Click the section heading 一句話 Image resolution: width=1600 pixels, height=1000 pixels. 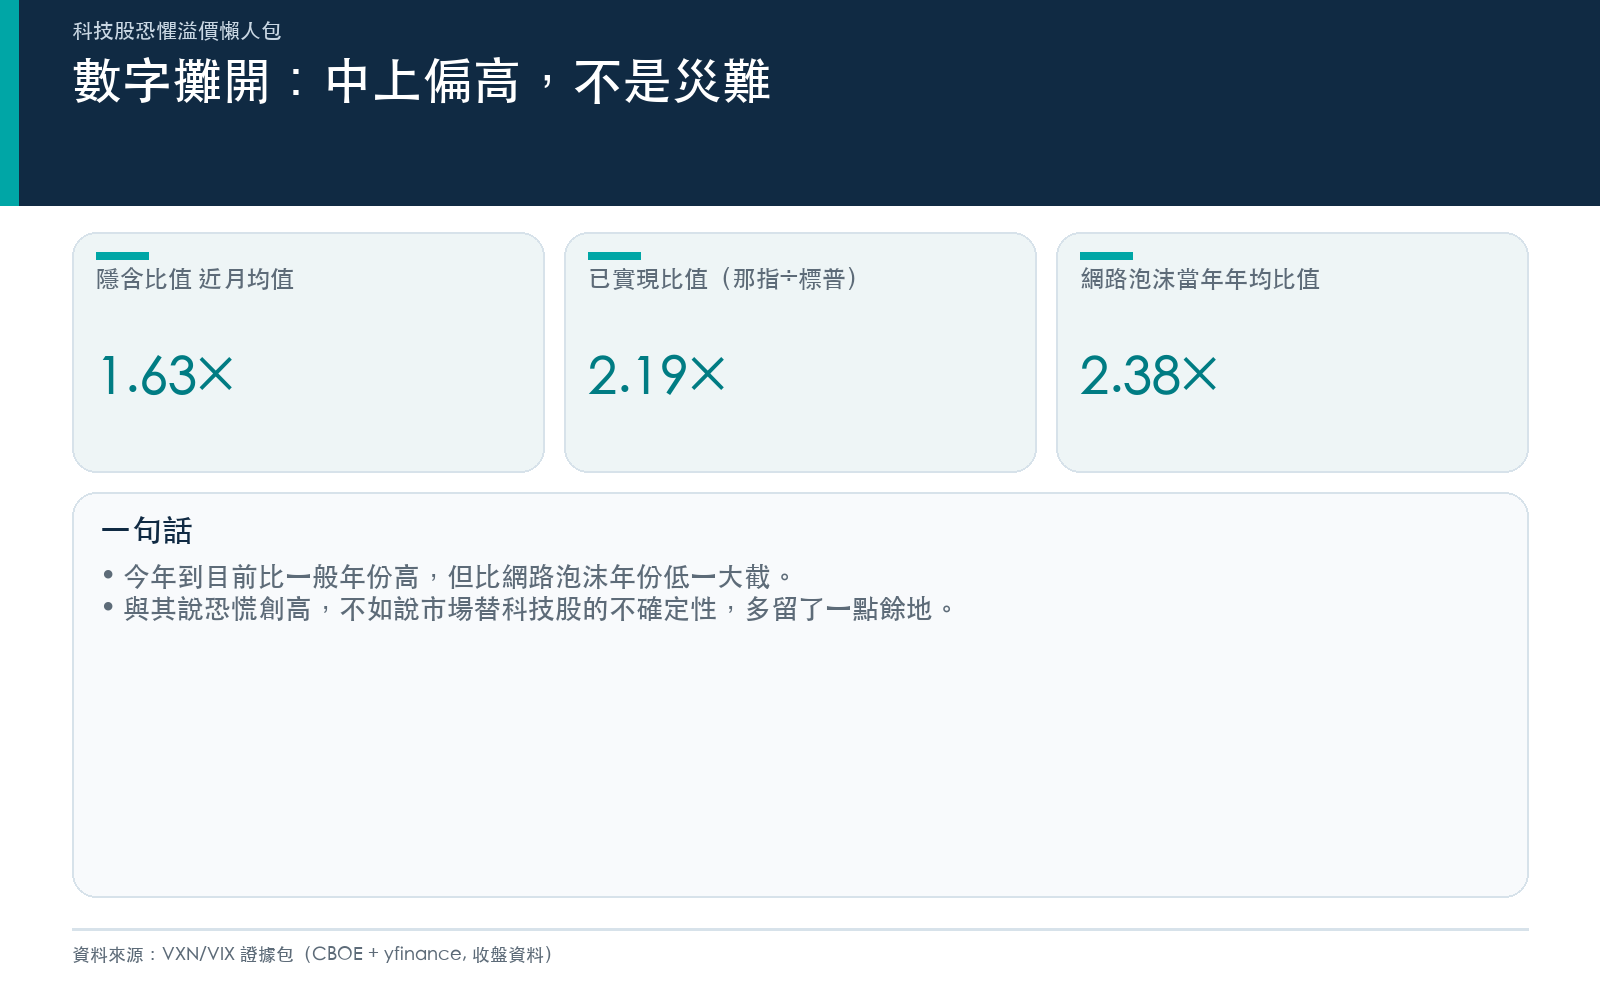(x=146, y=531)
